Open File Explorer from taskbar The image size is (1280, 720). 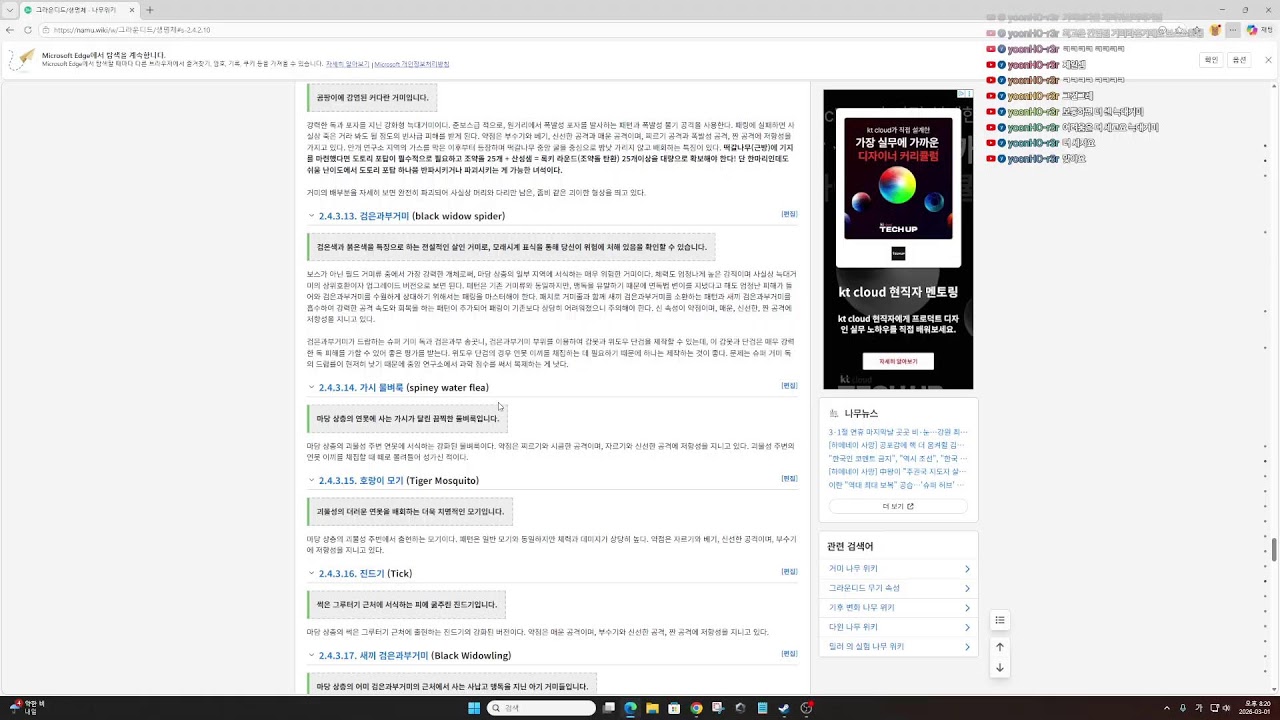coord(653,708)
